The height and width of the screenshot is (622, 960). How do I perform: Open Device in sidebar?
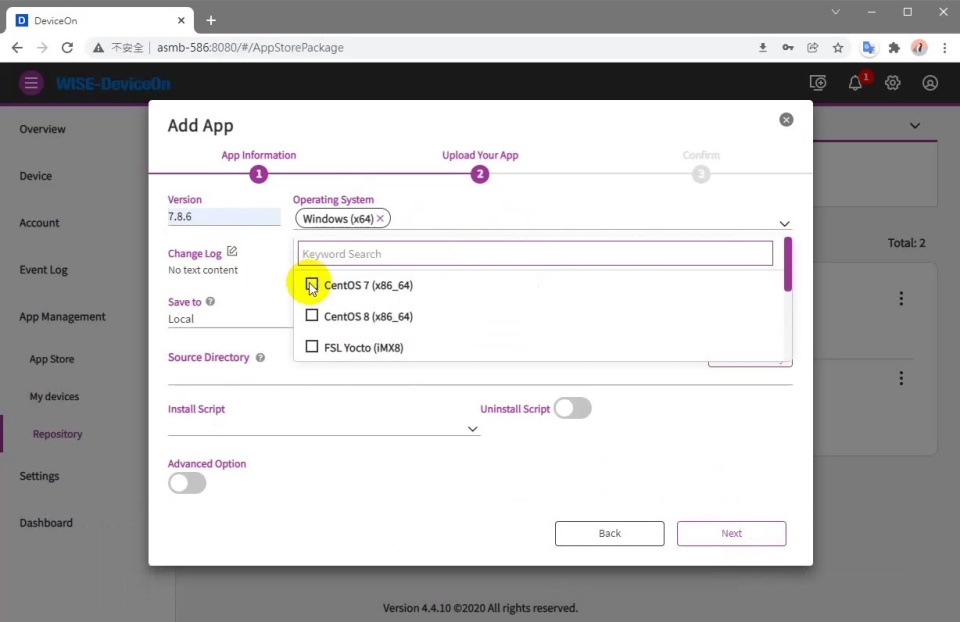tap(36, 176)
